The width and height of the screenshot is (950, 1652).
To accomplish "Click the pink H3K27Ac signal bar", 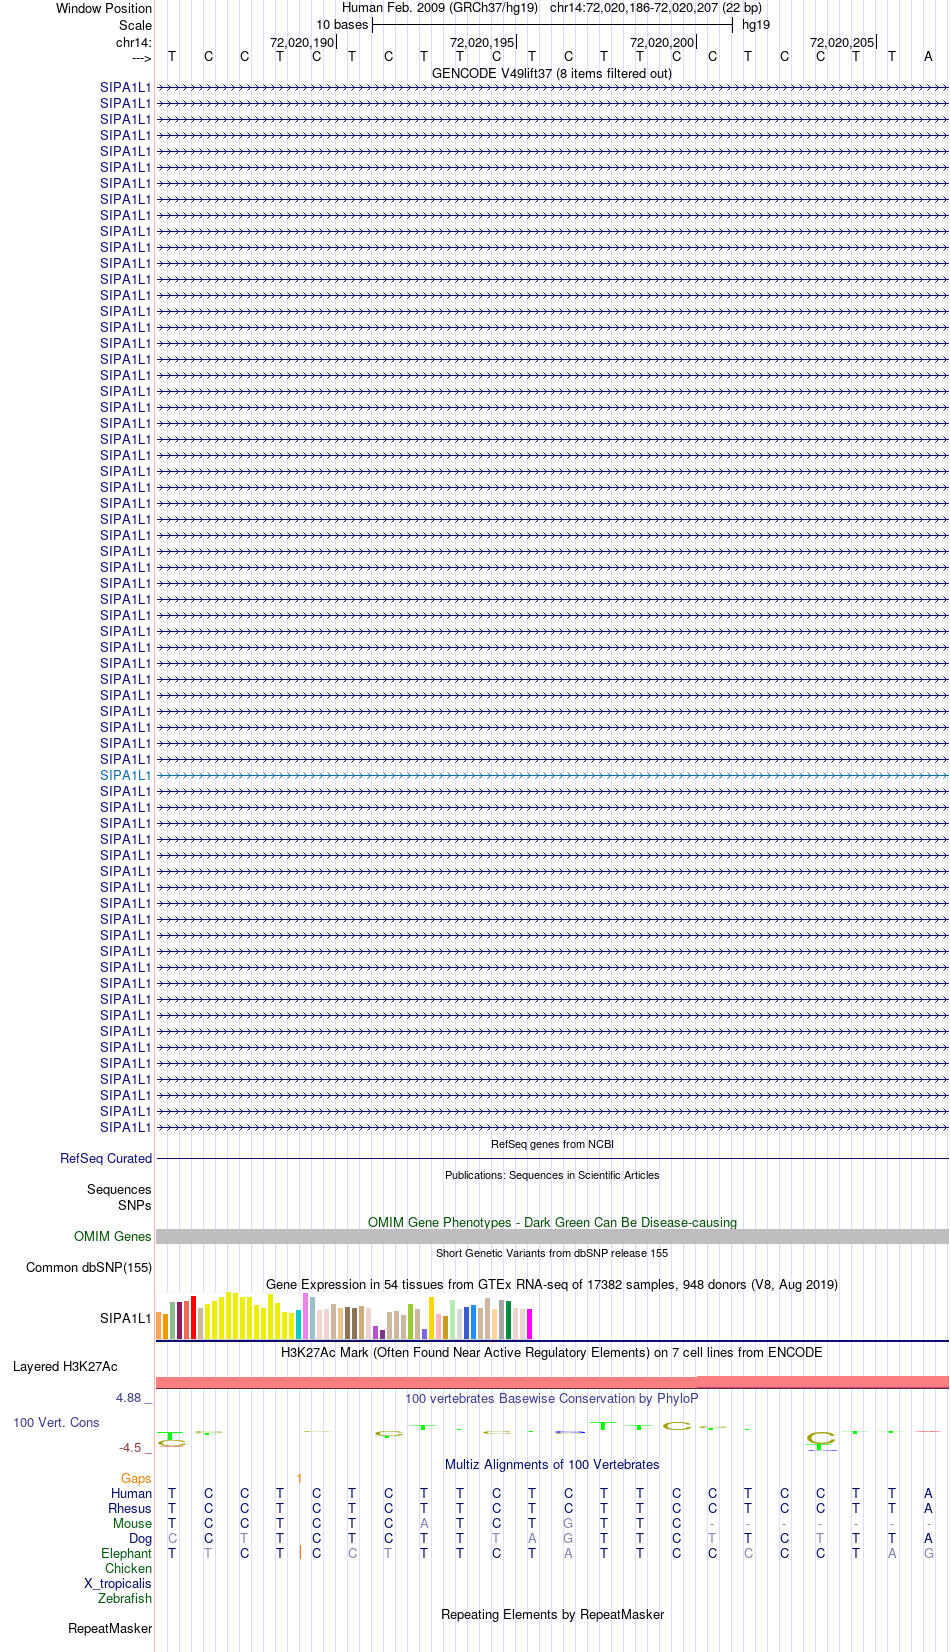I will (552, 1382).
